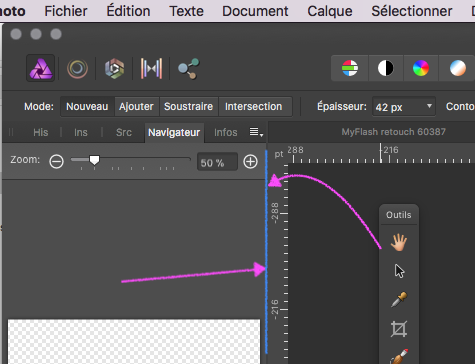Select the Selection Brush tool

click(x=399, y=357)
